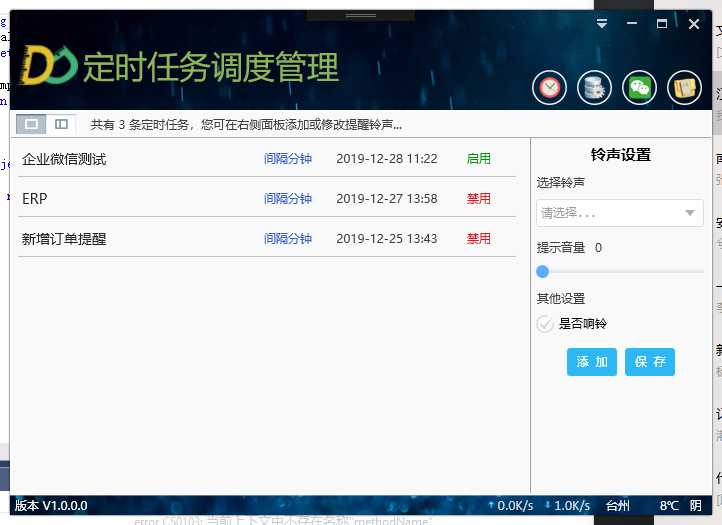
Task: Click the 提示音量 volume slider handle
Action: [x=542, y=272]
